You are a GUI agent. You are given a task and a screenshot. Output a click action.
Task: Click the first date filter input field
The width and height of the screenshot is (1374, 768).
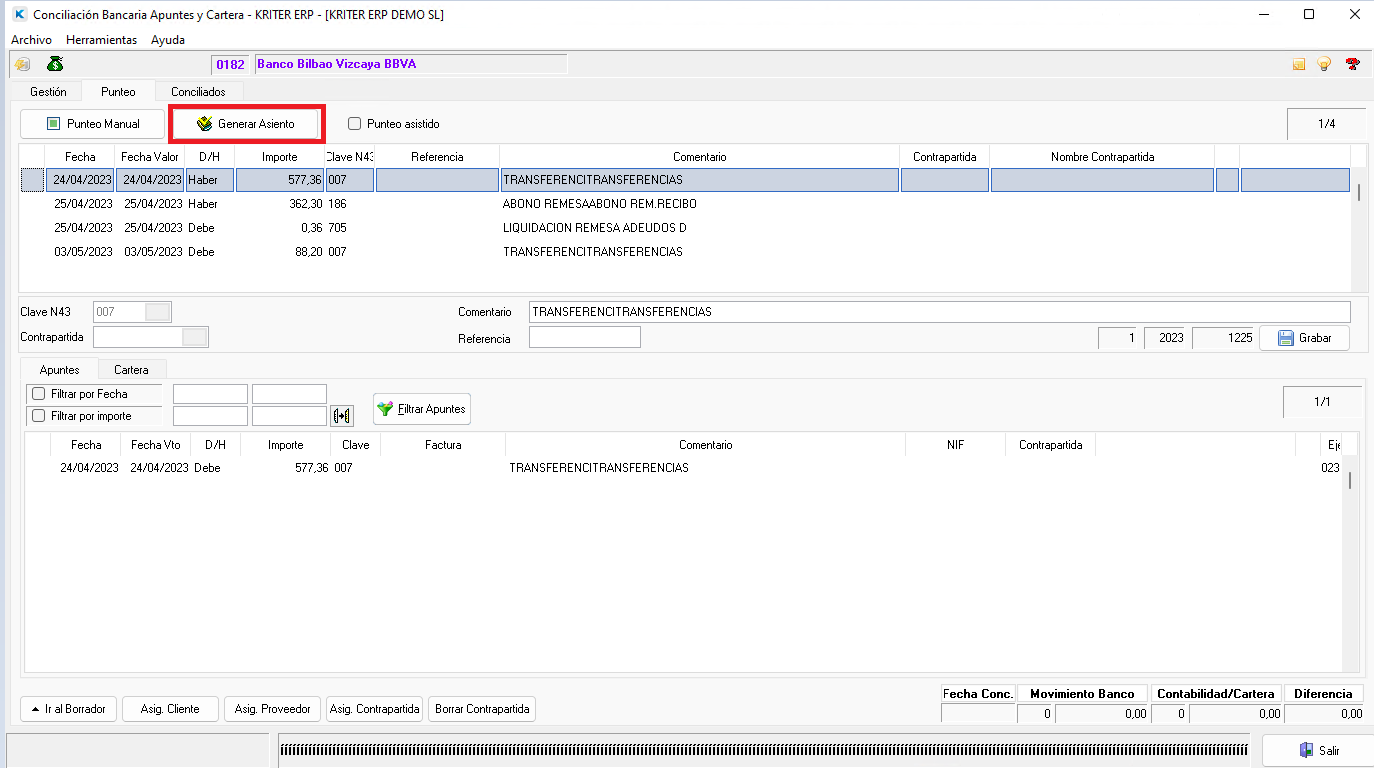[x=210, y=394]
